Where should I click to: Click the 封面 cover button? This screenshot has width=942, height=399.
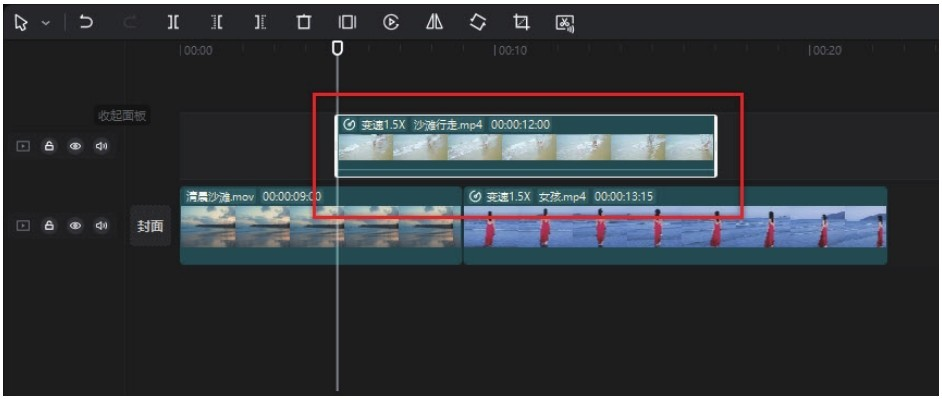150,226
